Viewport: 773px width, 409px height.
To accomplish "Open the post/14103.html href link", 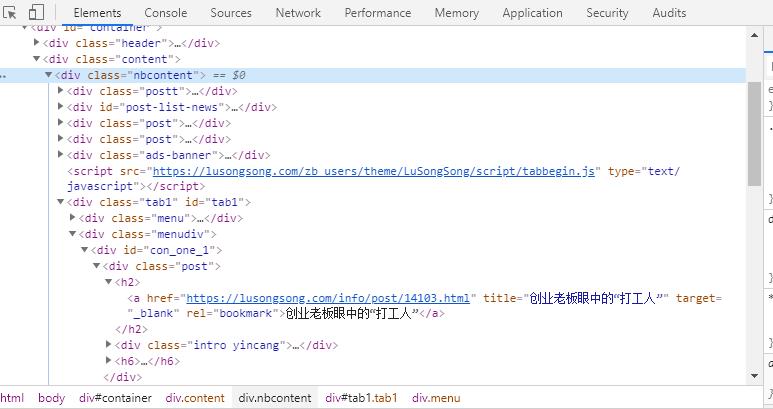I will coord(328,298).
